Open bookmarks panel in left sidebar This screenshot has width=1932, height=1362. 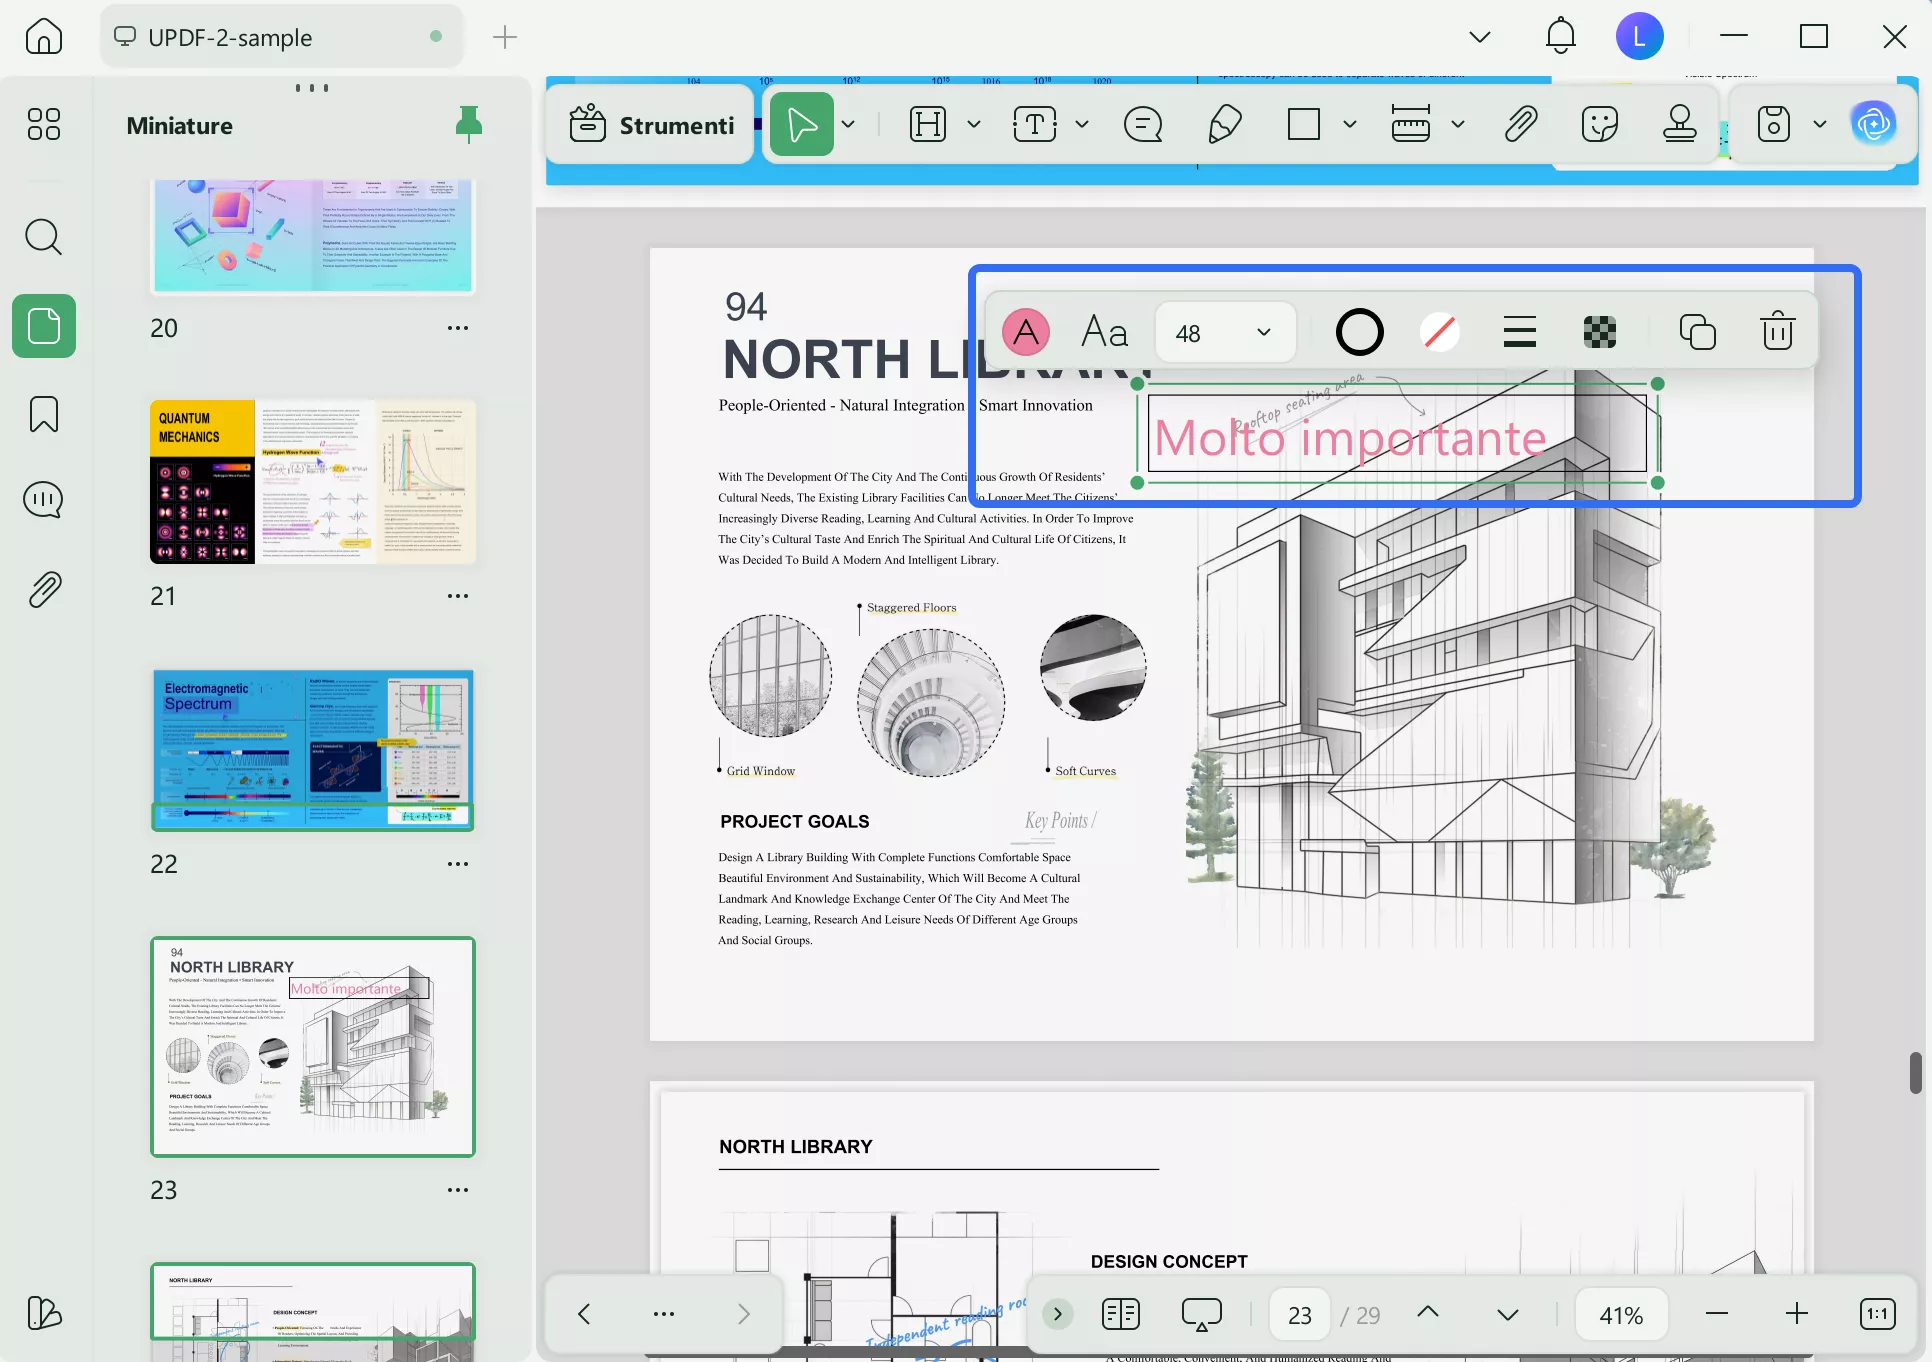[x=44, y=414]
